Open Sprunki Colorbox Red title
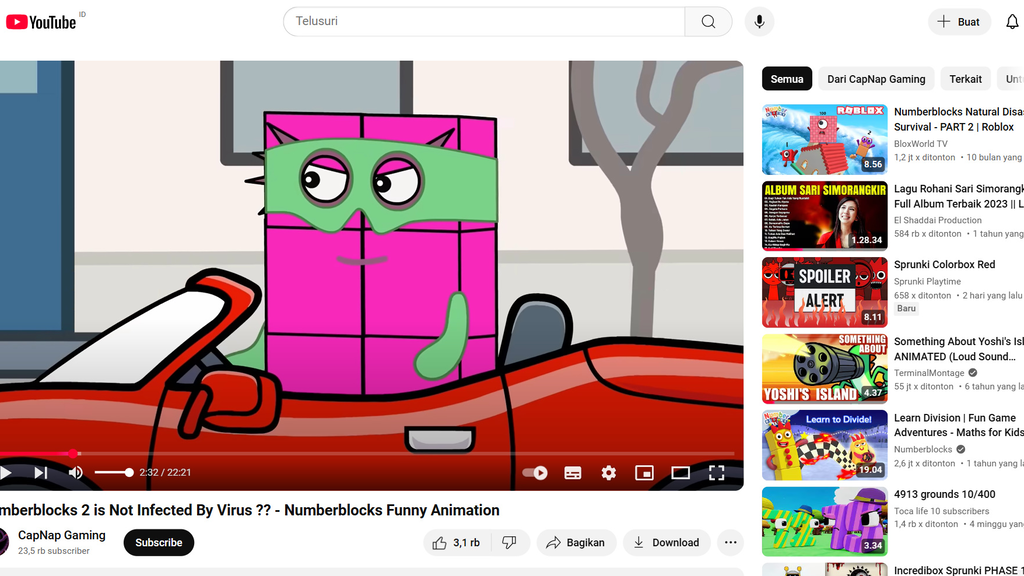The width and height of the screenshot is (1024, 576). click(944, 264)
